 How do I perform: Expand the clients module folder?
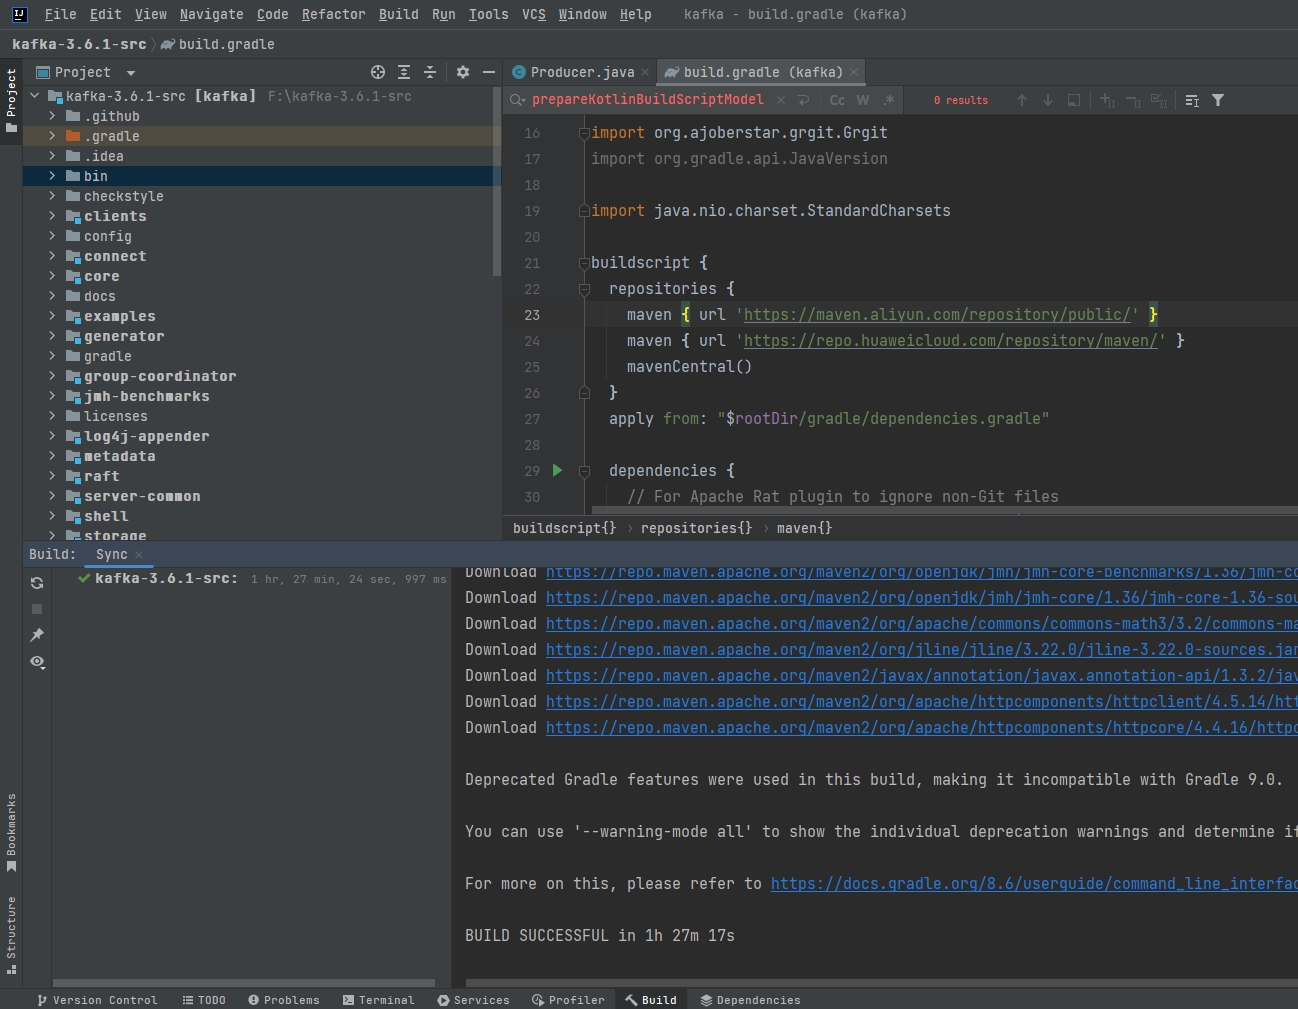coord(52,216)
